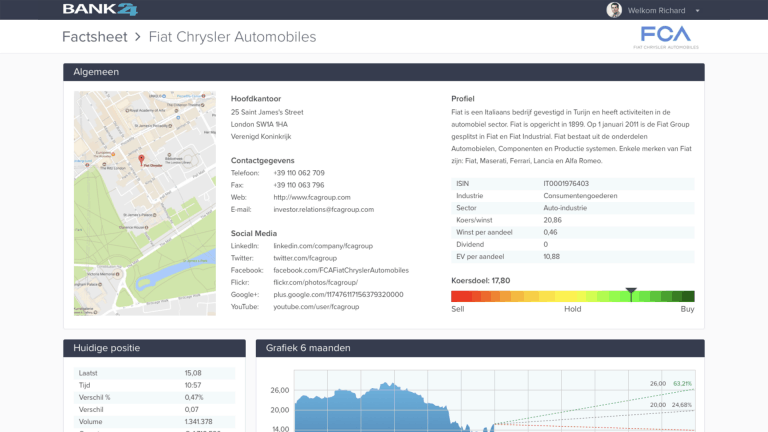Viewport: 768px width, 432px height.
Task: Select EV per aandeel value 10,88
Action: (x=551, y=257)
